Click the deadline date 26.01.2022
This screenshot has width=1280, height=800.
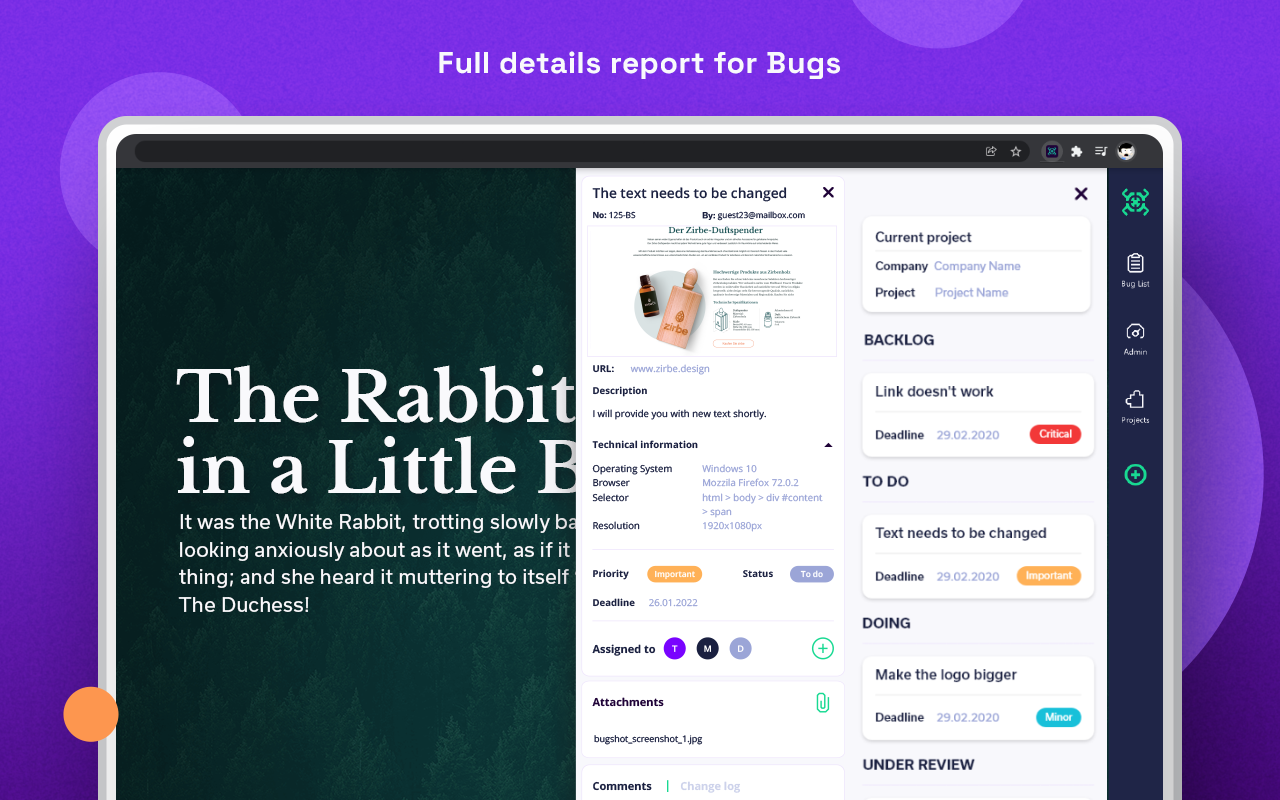click(673, 603)
